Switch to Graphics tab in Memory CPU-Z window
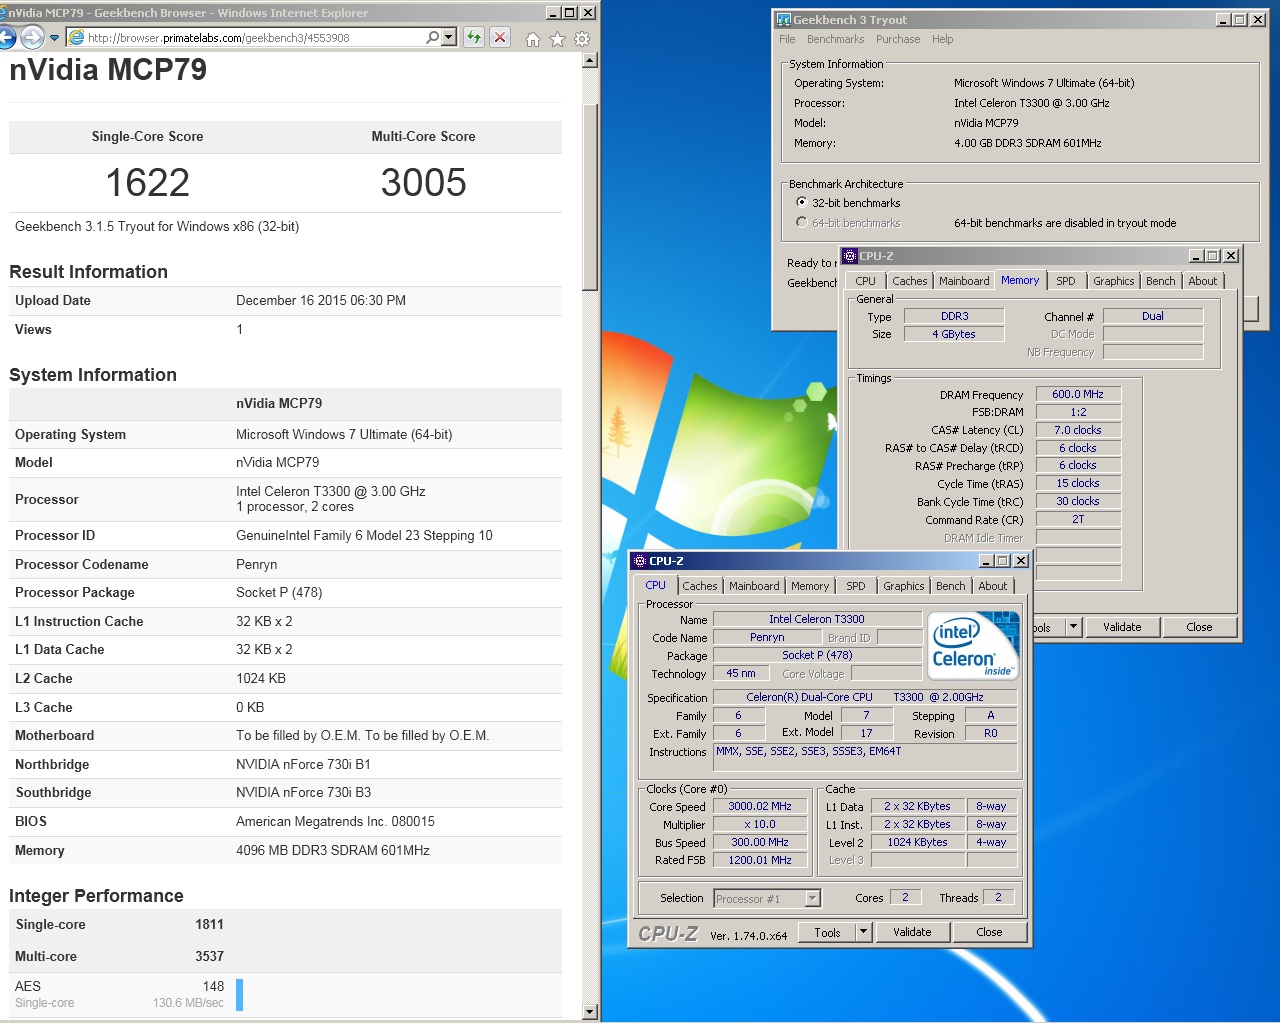 [x=1113, y=281]
